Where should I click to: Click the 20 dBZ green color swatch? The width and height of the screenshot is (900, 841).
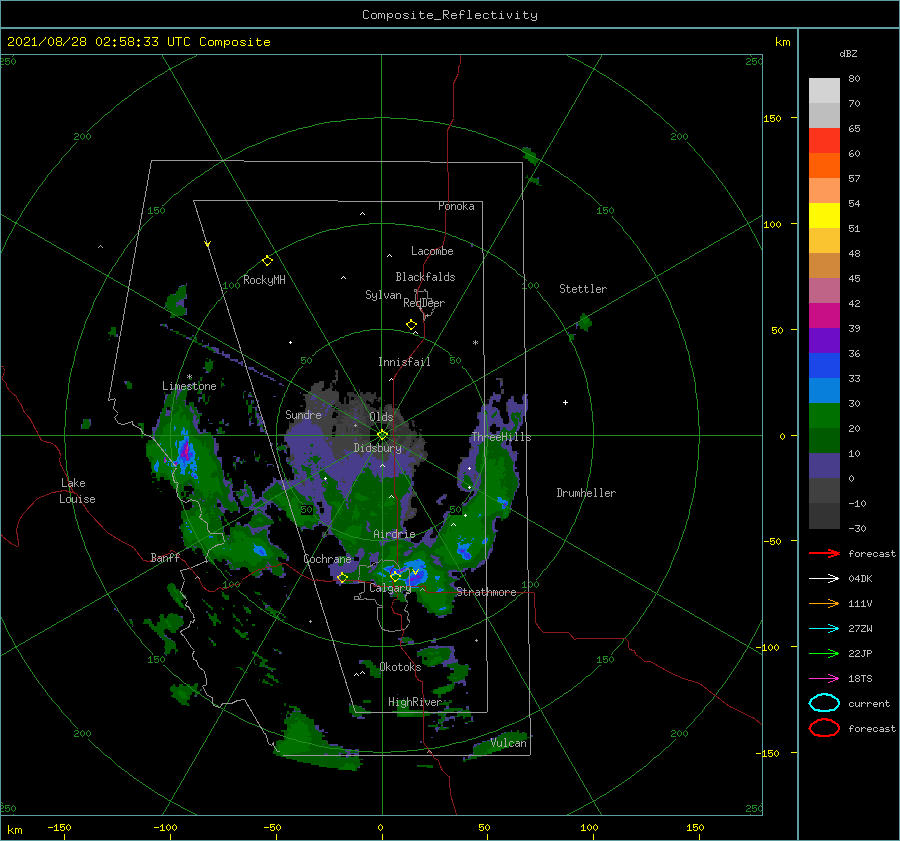(824, 416)
